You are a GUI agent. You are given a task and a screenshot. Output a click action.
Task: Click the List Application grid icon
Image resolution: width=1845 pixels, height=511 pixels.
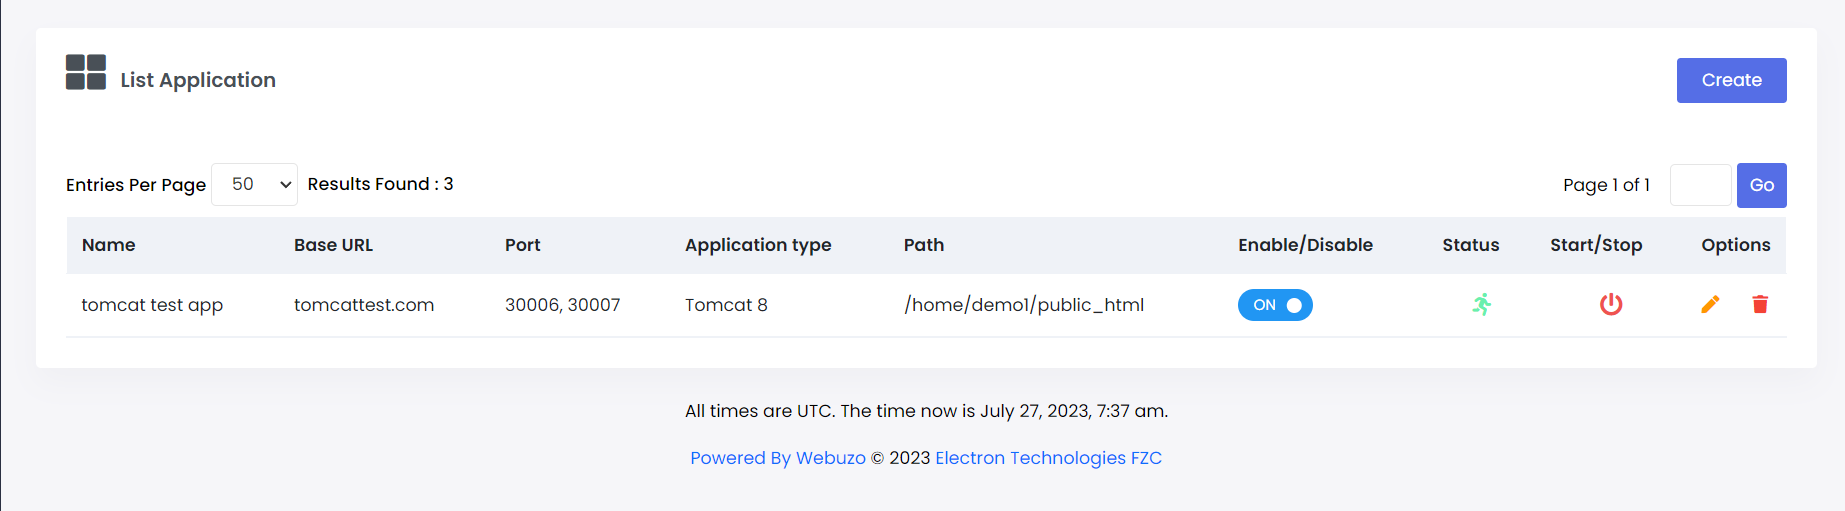(86, 72)
